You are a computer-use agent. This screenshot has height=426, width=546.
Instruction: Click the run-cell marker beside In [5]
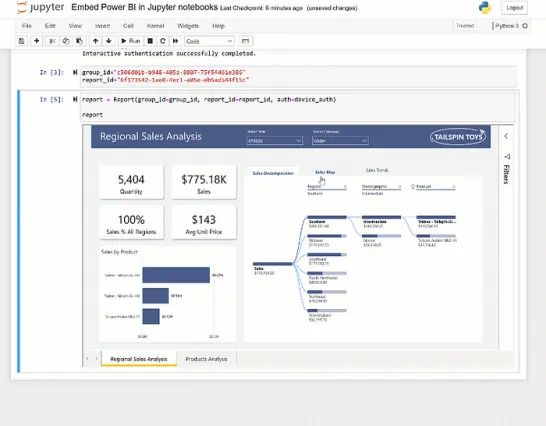(x=75, y=100)
